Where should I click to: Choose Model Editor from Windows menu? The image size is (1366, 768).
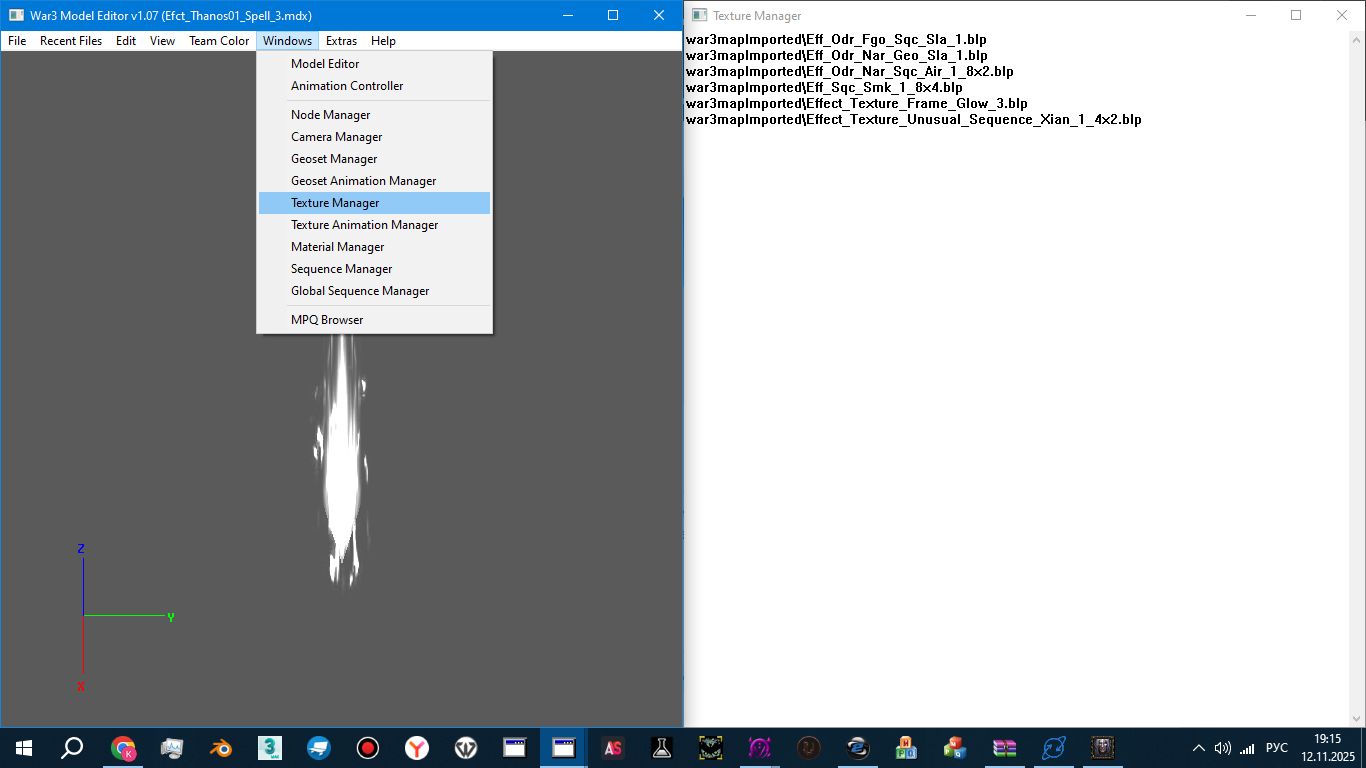[x=374, y=64]
